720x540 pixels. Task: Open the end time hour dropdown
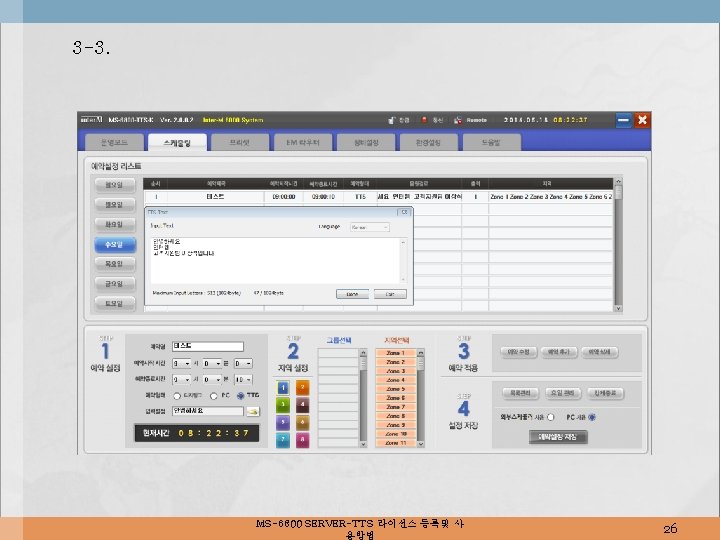pyautogui.click(x=181, y=380)
